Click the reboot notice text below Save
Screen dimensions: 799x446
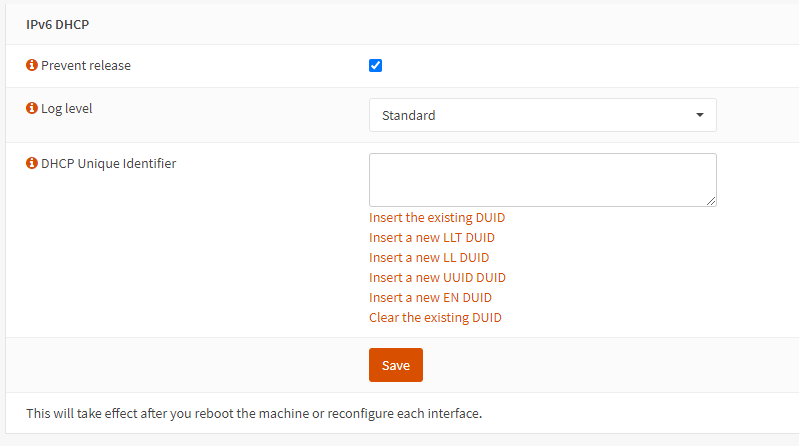click(x=254, y=412)
